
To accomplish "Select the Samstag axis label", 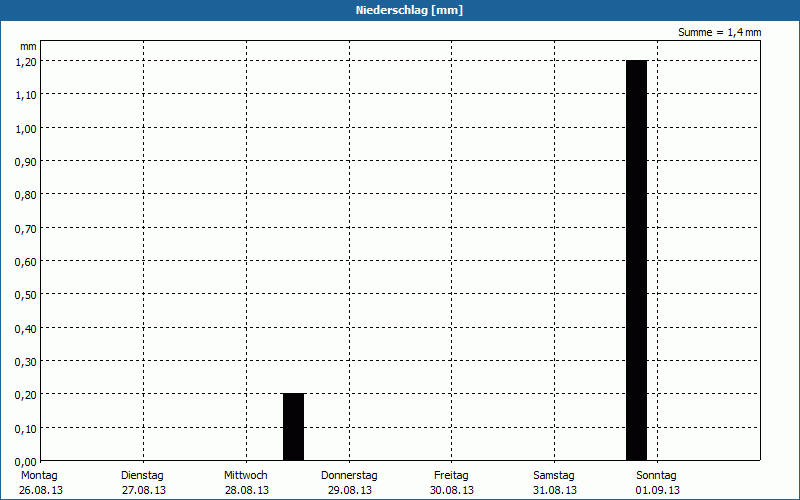I will (554, 475).
